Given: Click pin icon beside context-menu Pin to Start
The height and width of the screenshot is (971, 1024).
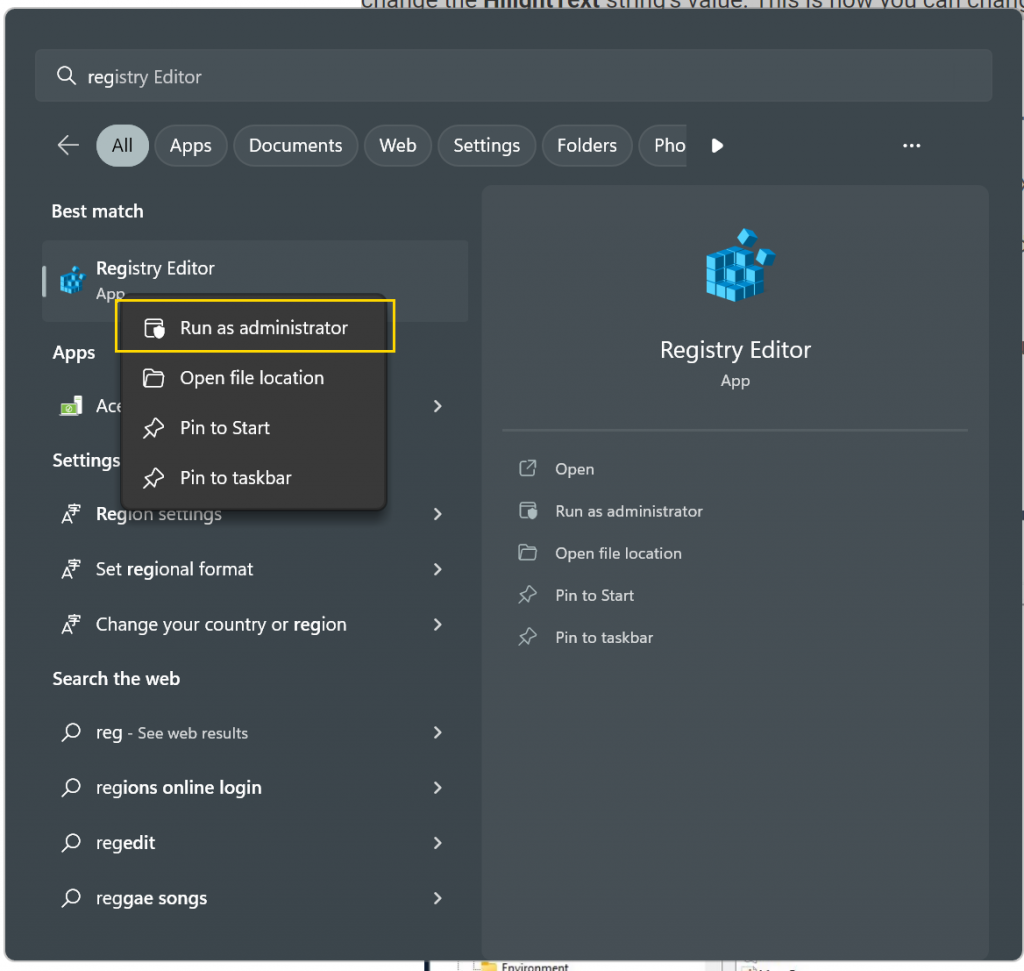Looking at the screenshot, I should tap(153, 428).
